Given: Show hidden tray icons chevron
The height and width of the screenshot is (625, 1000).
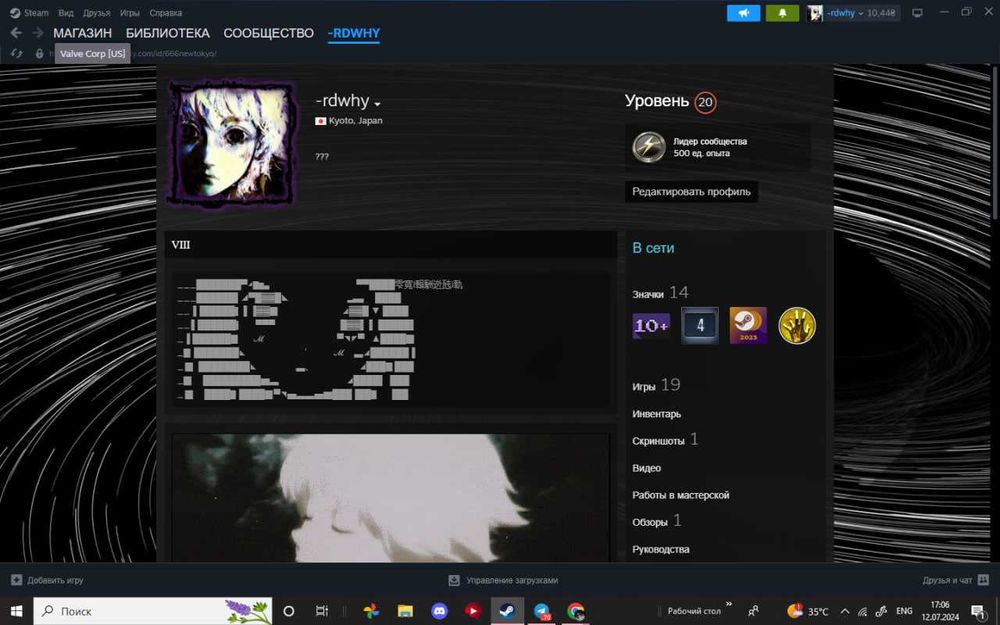Looking at the screenshot, I should pyautogui.click(x=844, y=611).
